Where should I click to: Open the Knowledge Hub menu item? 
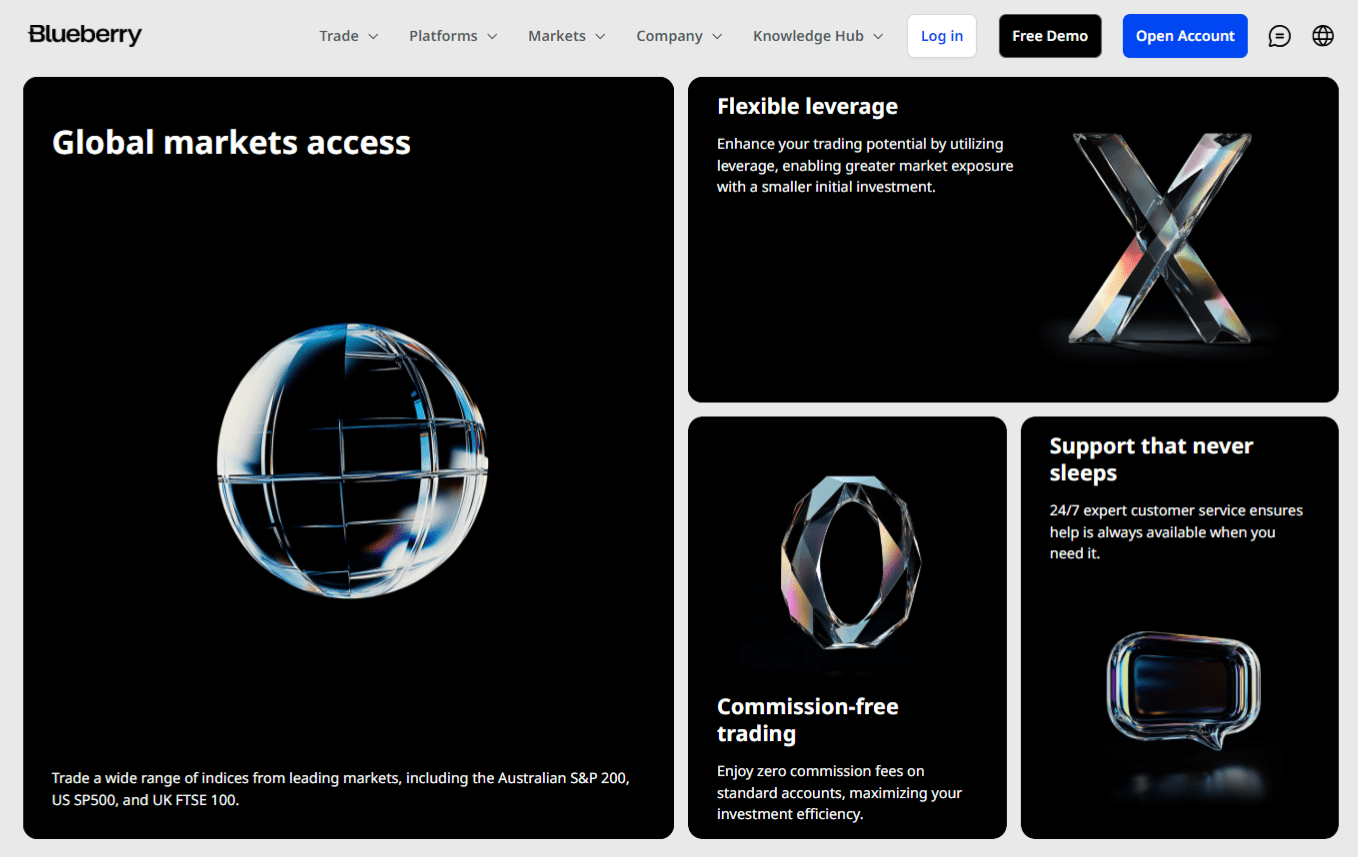tap(808, 36)
